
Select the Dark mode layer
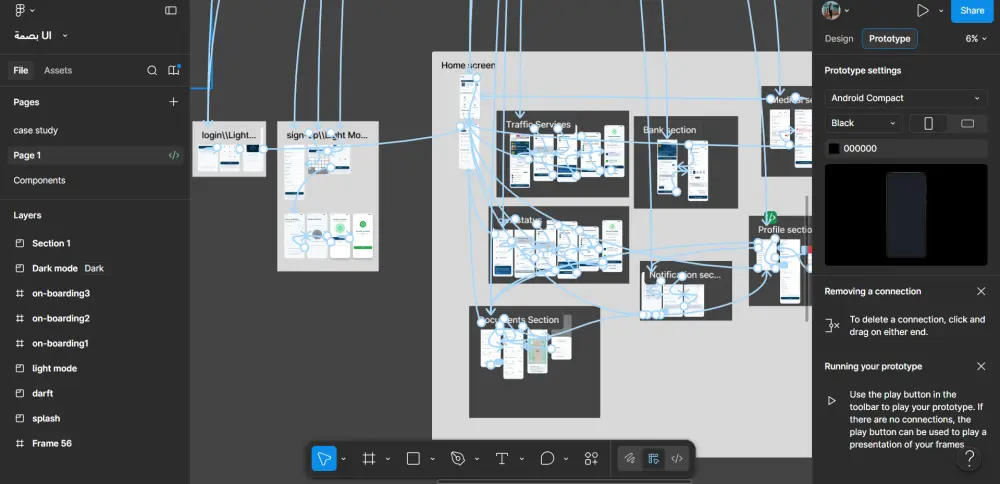55,268
